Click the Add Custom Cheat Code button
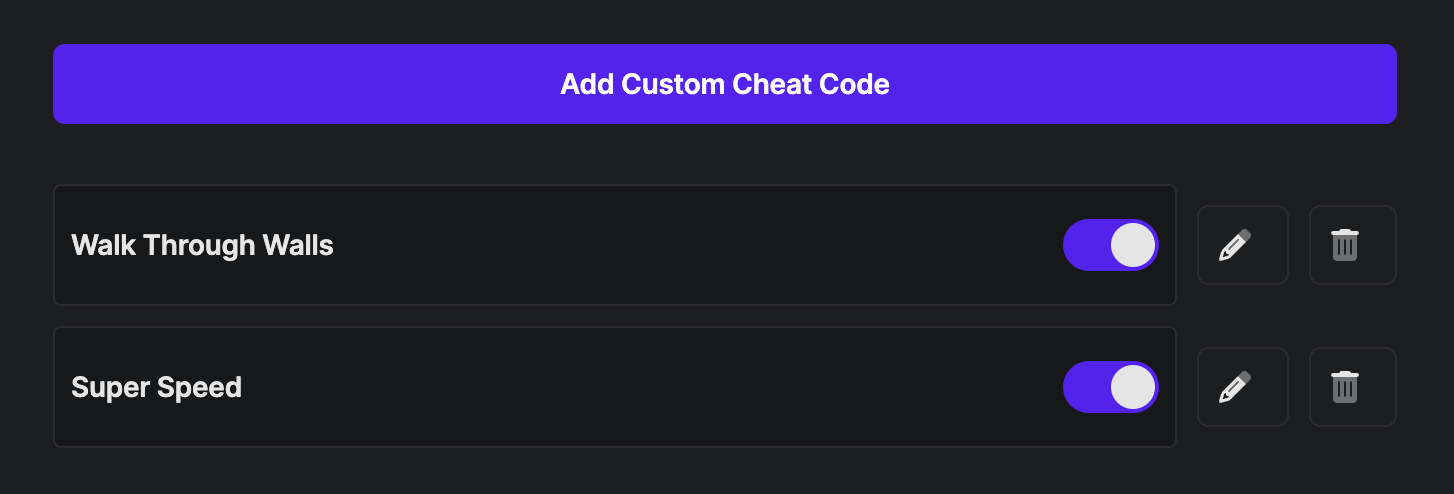This screenshot has width=1454, height=494. pos(724,84)
